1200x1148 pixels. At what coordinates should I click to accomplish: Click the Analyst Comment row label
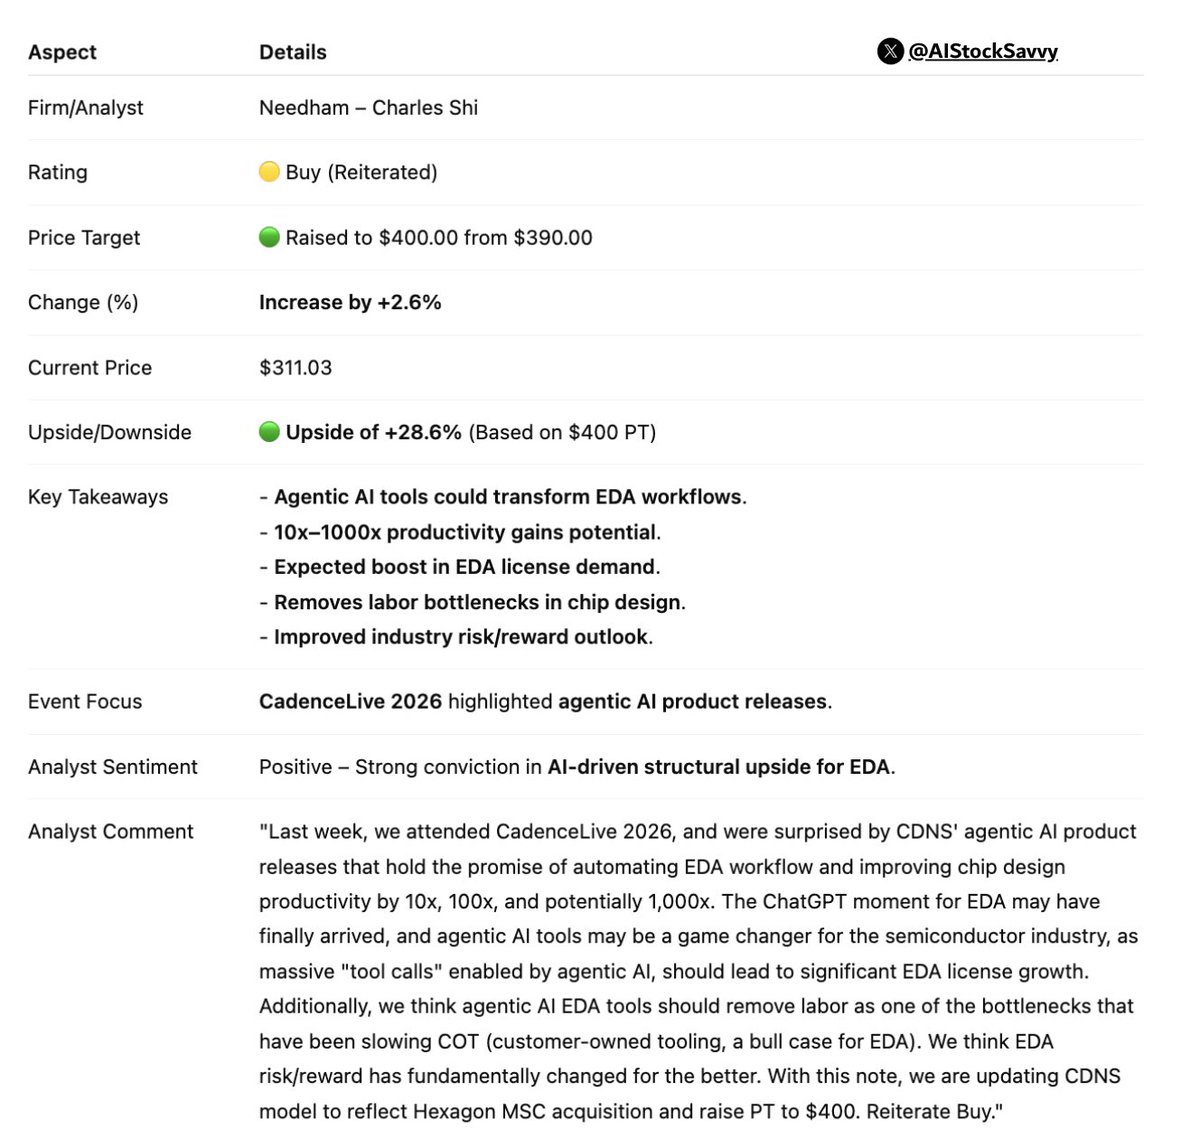110,832
